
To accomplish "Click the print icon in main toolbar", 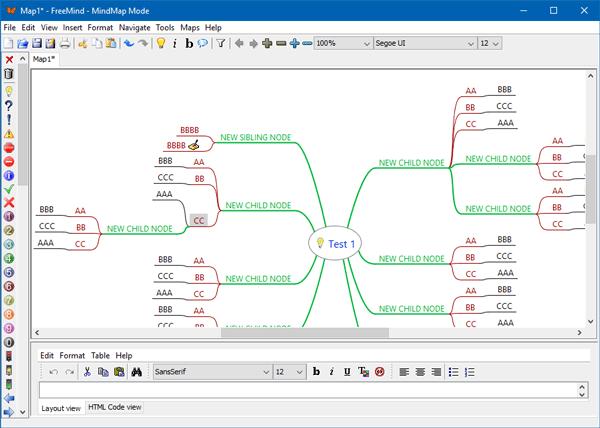I will point(65,44).
